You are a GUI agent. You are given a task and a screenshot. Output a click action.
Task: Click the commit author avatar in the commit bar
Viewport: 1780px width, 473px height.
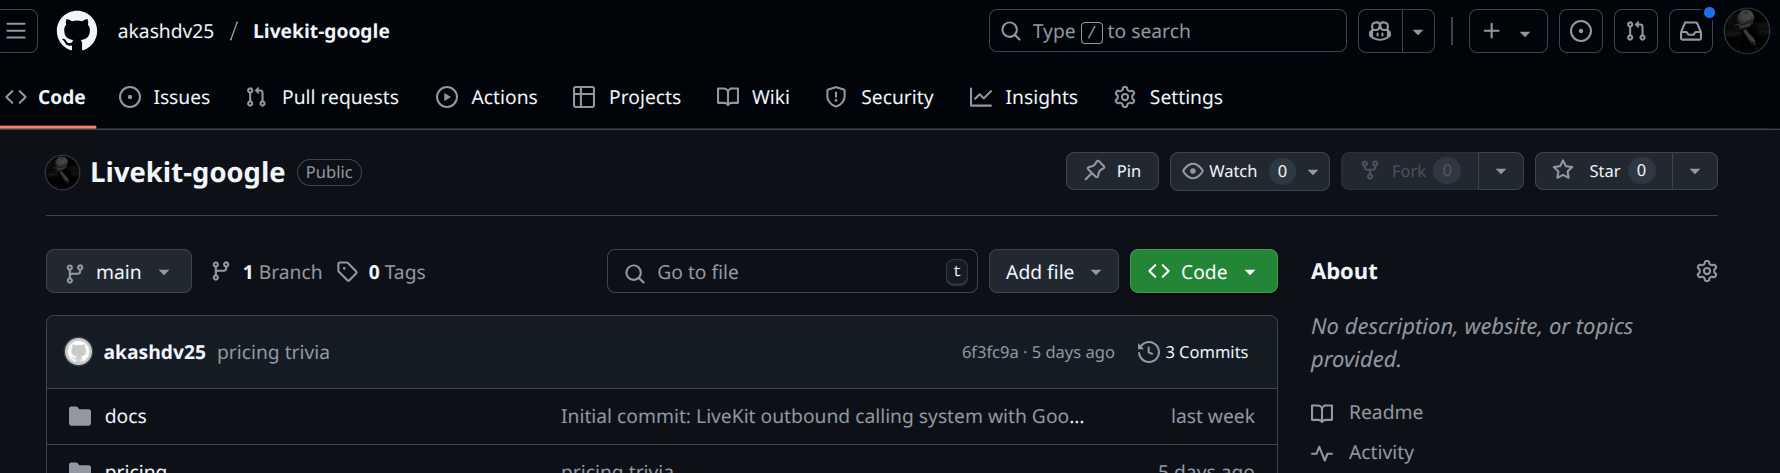79,352
